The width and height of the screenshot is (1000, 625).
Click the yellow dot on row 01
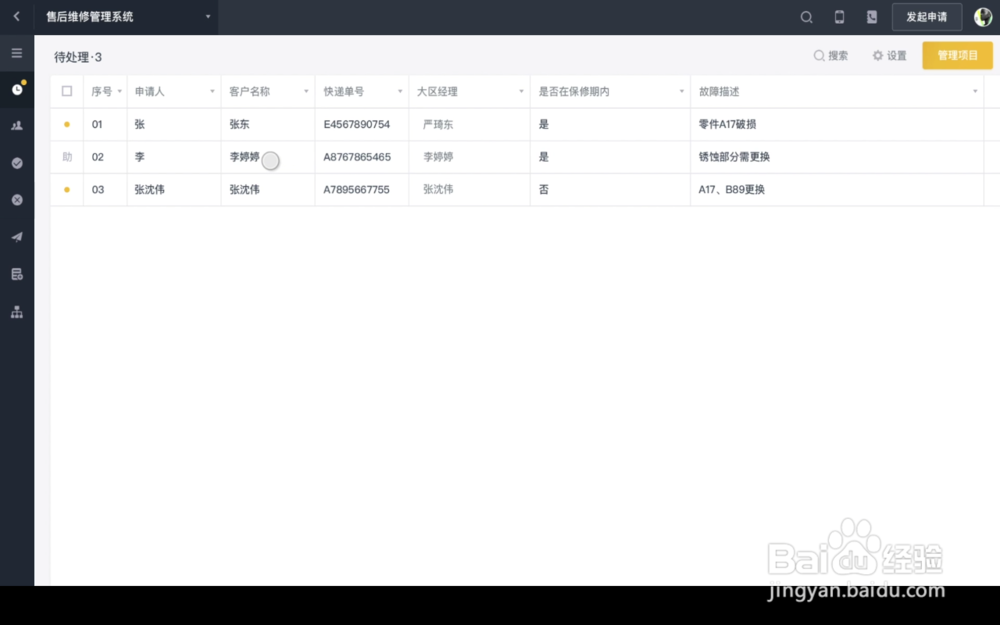click(67, 124)
